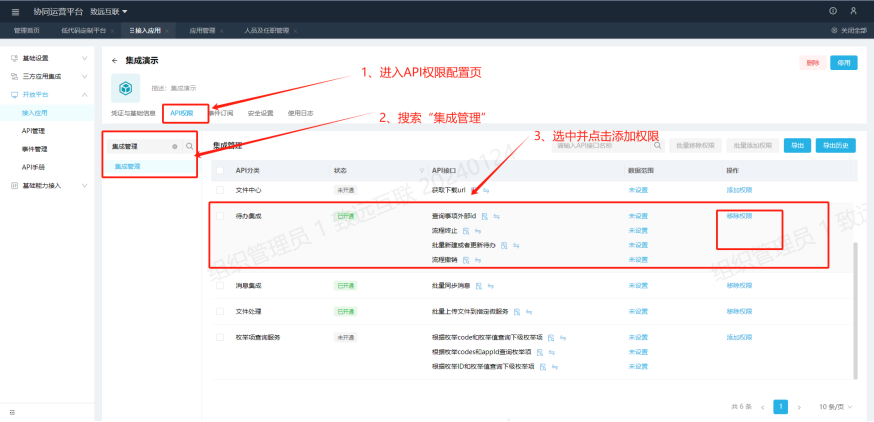
Task: Click the back arrow beside 集成演示
Action: pyautogui.click(x=115, y=61)
